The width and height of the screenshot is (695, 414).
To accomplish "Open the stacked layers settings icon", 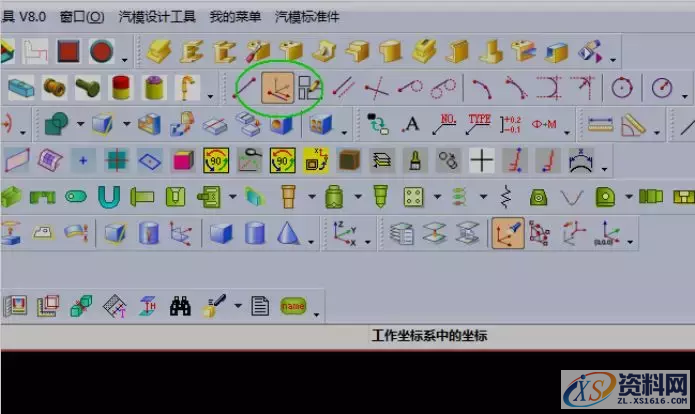I will point(382,160).
